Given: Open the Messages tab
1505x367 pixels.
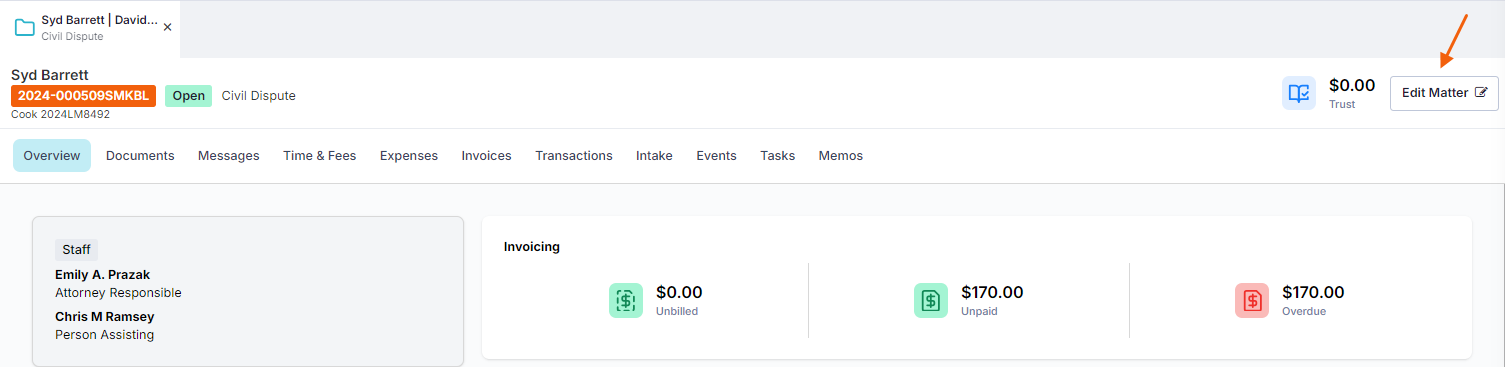Looking at the screenshot, I should coord(229,156).
